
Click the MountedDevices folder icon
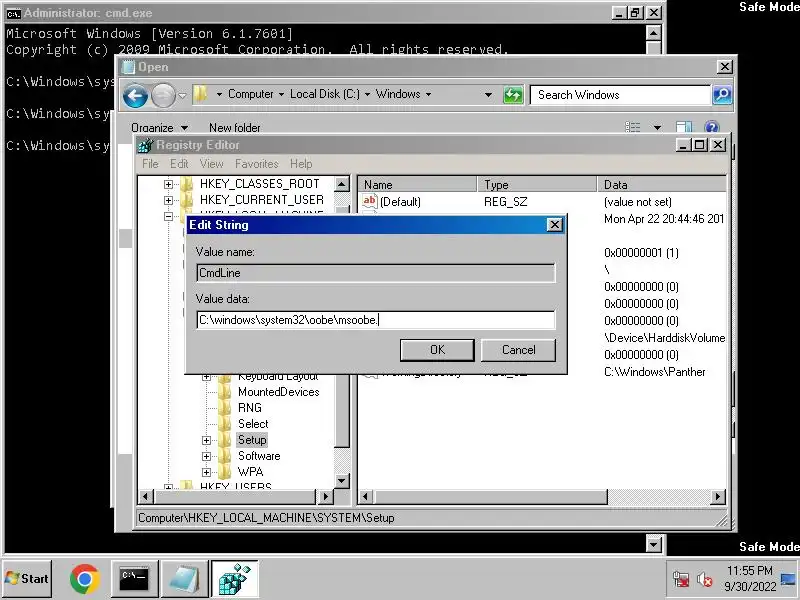click(224, 392)
